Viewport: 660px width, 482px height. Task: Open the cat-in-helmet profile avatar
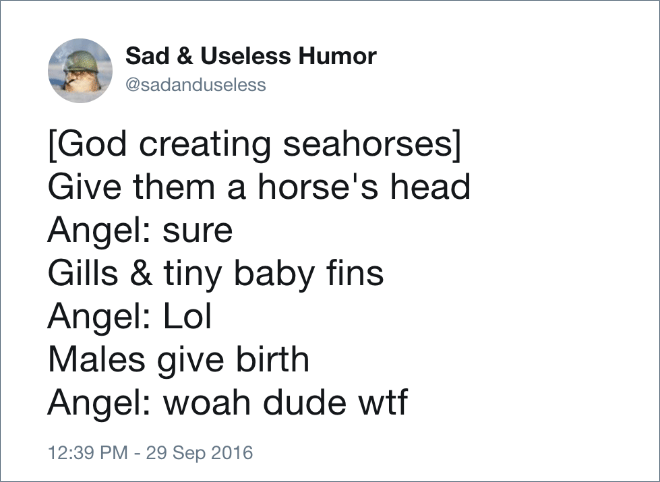tap(80, 70)
